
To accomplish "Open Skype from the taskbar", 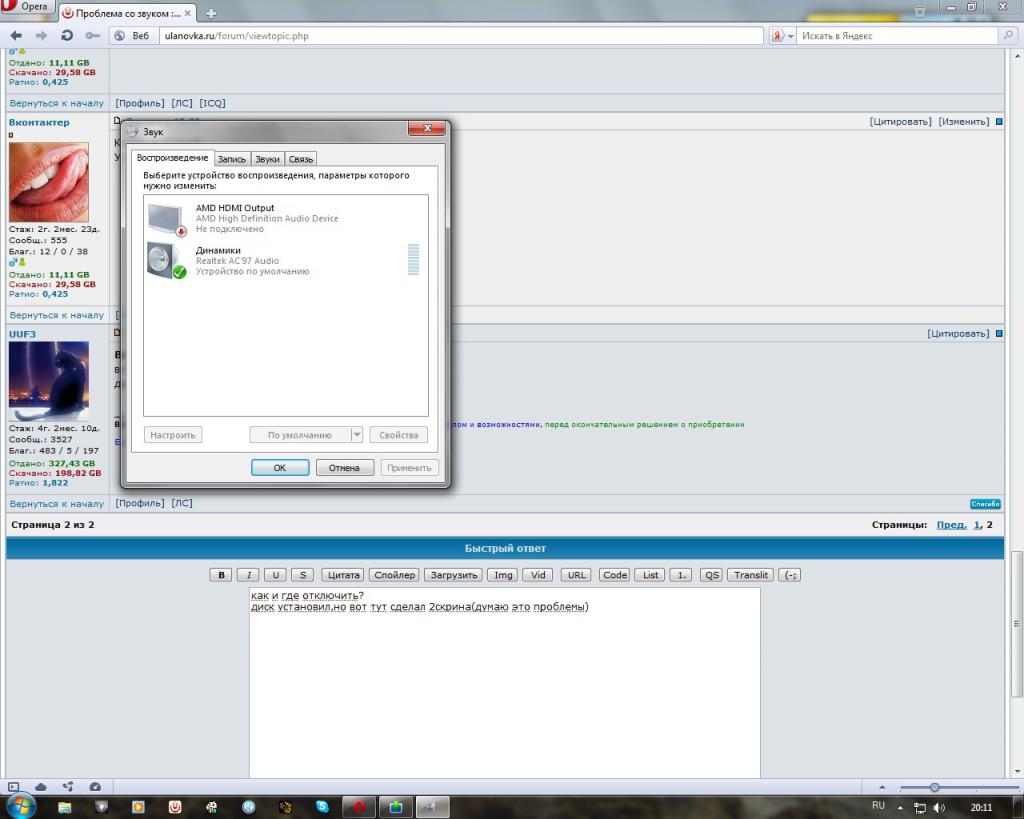I will pos(322,806).
